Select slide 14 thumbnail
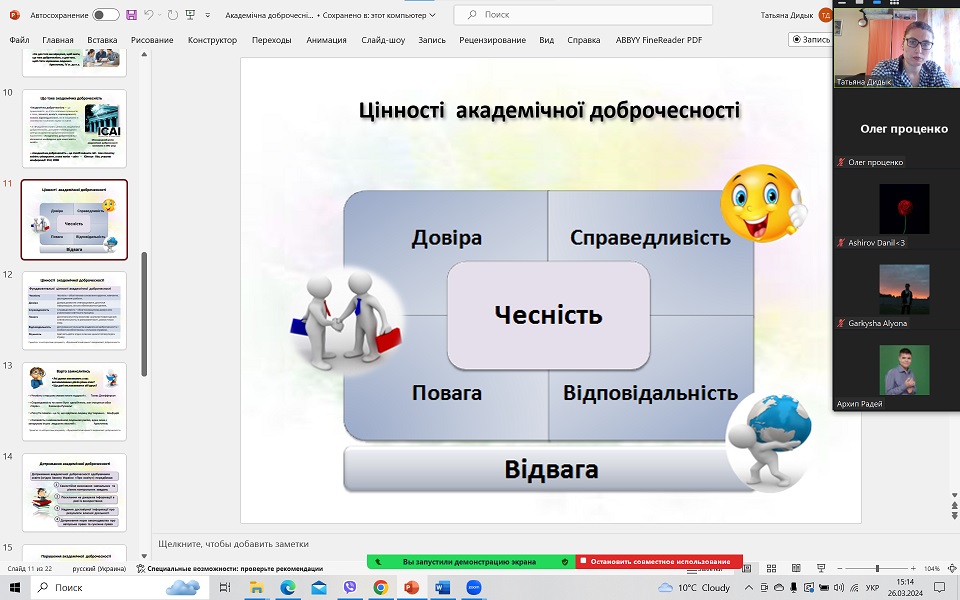The image size is (960, 600). [74, 493]
